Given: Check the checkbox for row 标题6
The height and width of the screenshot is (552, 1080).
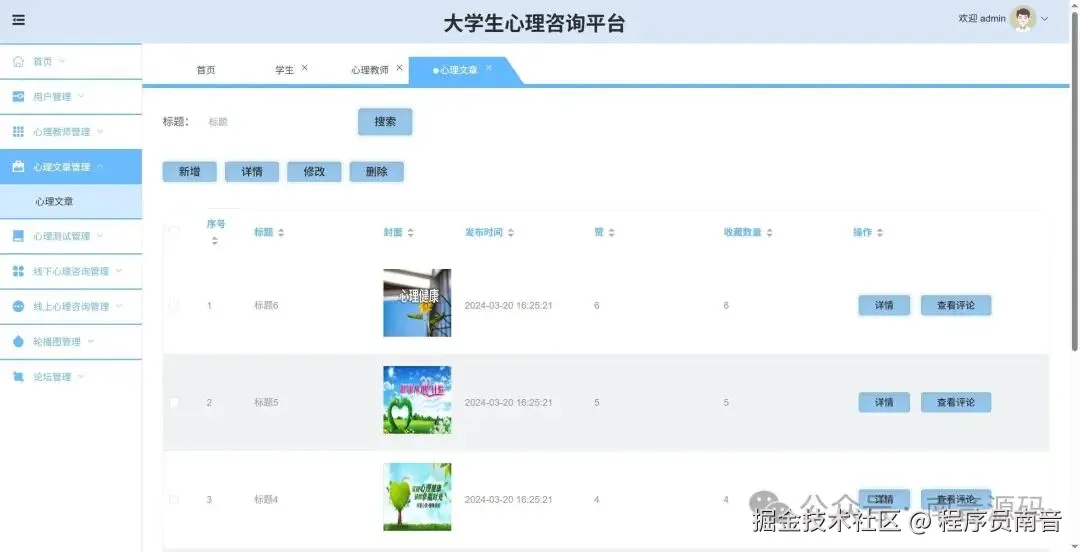Looking at the screenshot, I should point(174,305).
